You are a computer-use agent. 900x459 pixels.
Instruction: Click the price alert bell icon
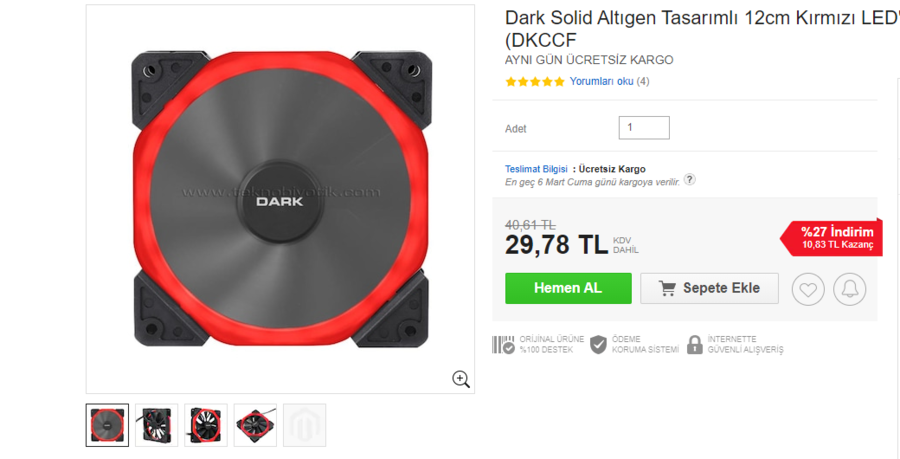pyautogui.click(x=849, y=289)
